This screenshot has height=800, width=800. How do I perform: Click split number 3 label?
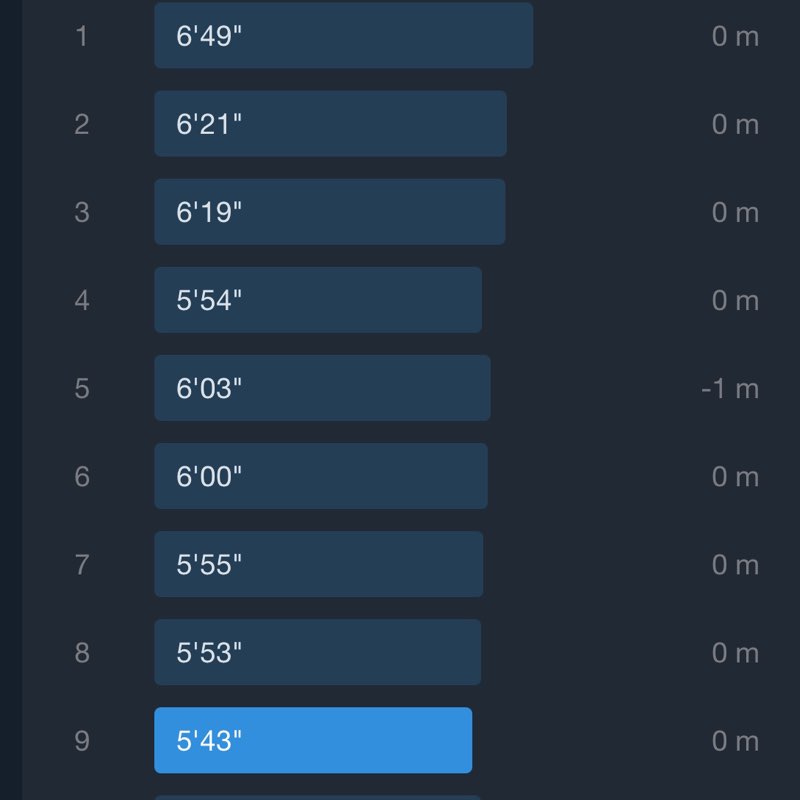tap(82, 213)
